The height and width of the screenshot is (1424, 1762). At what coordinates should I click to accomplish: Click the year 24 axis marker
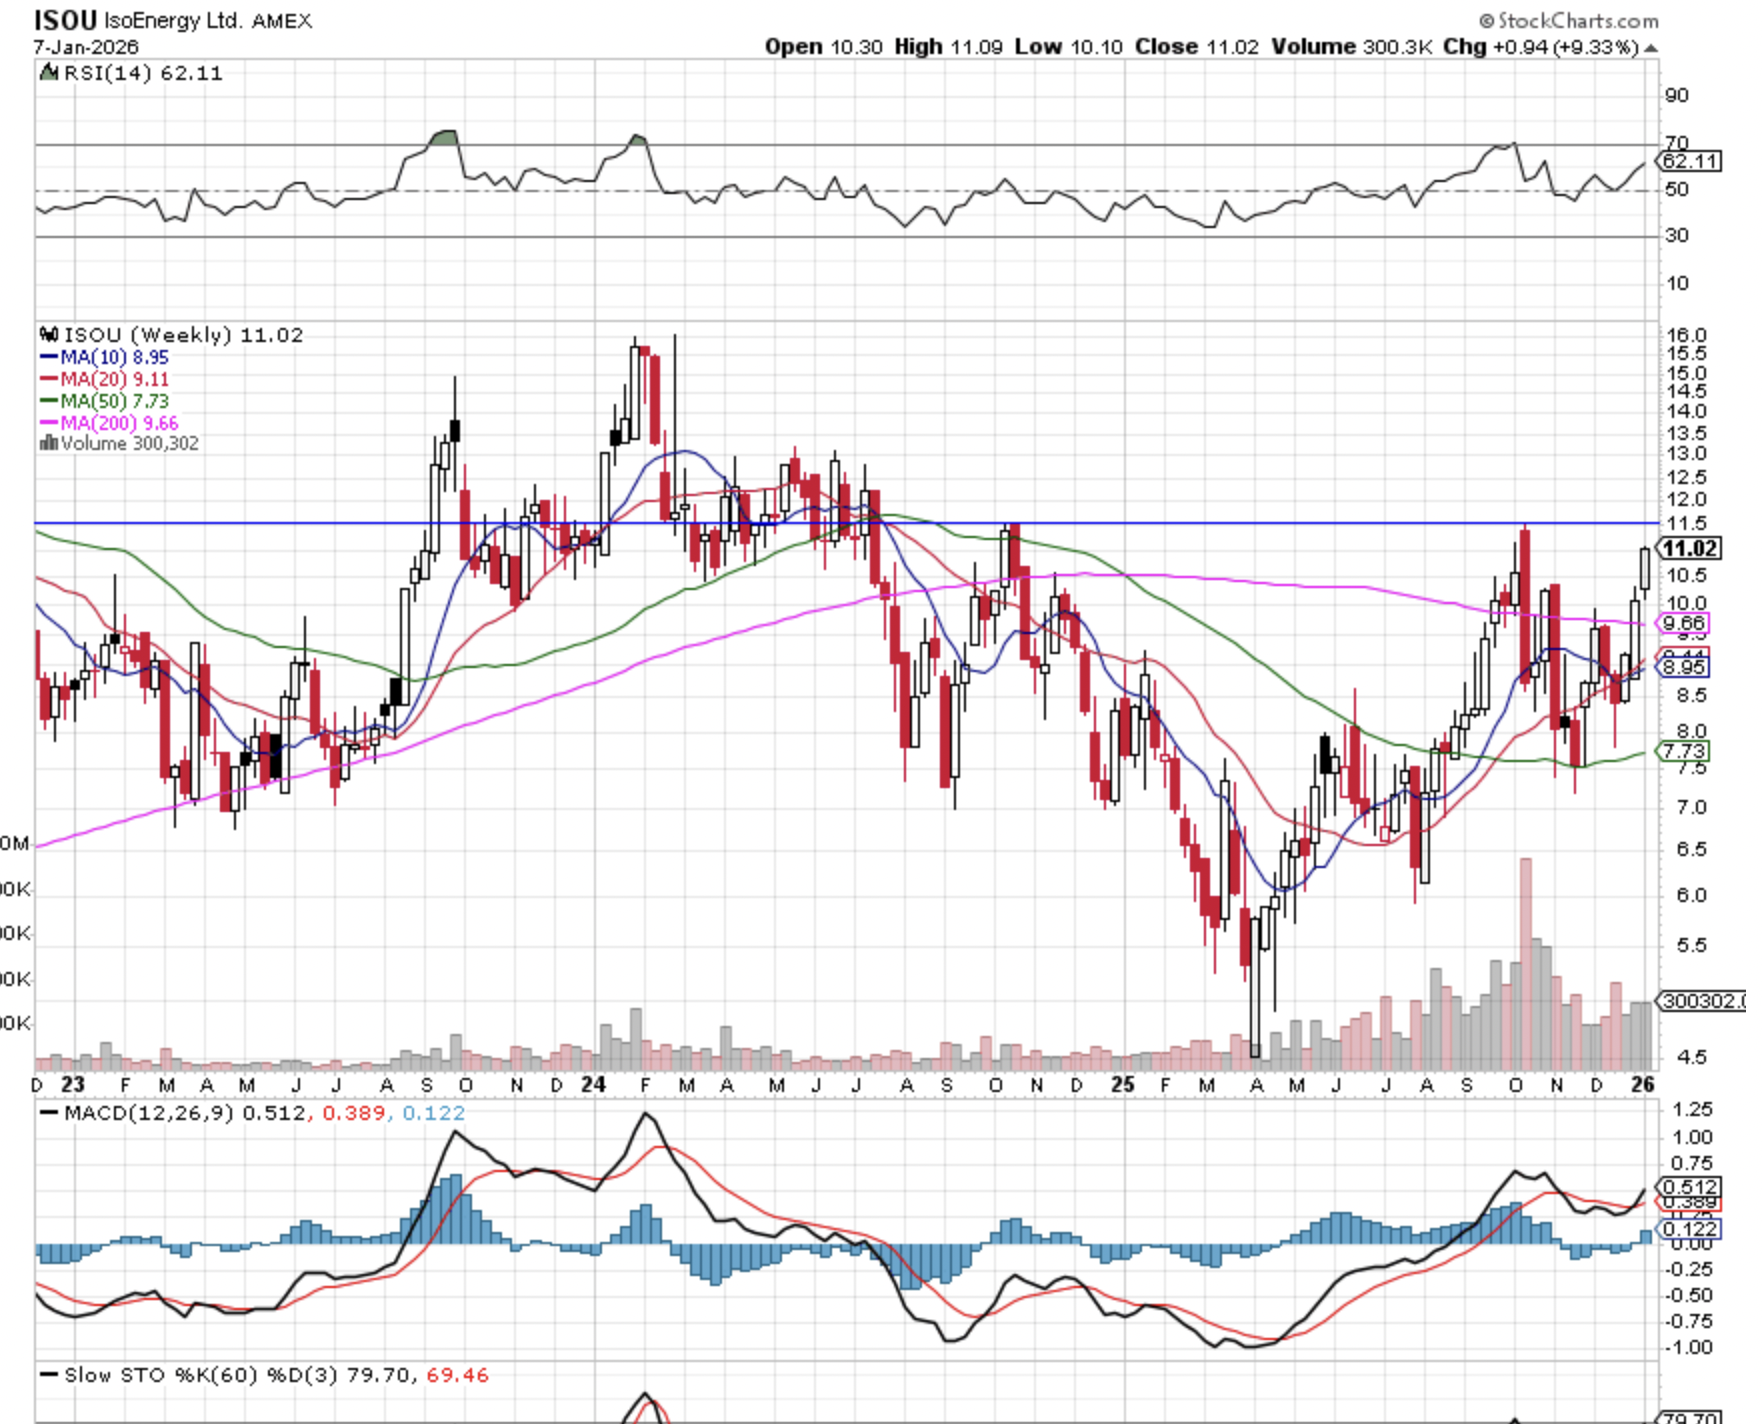(x=593, y=1085)
